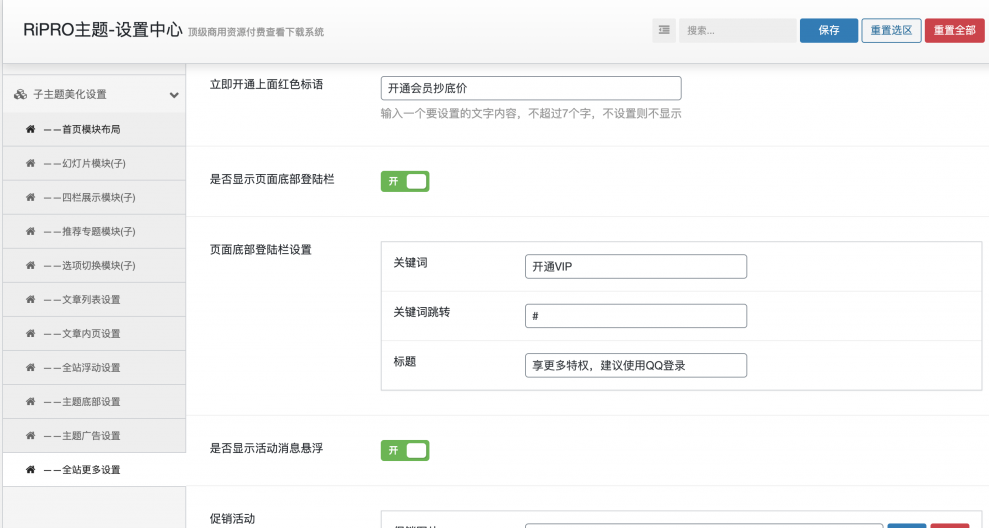The width and height of the screenshot is (989, 528).
Task: Select 主题广告设置 sidebar item
Action: click(90, 435)
